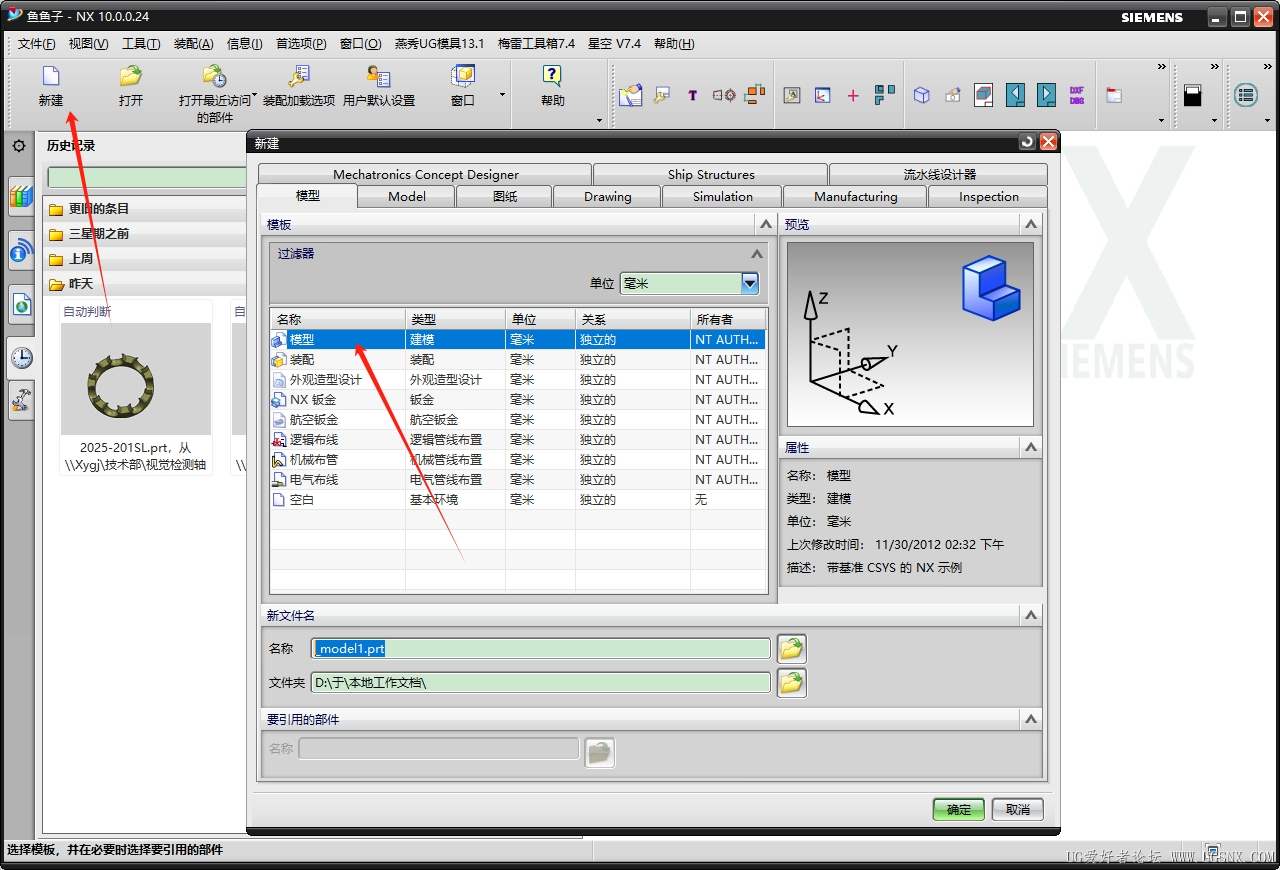Screen dimensions: 1280x870
Task: Click the right-pointing arrow sheet icon
Action: click(1046, 95)
